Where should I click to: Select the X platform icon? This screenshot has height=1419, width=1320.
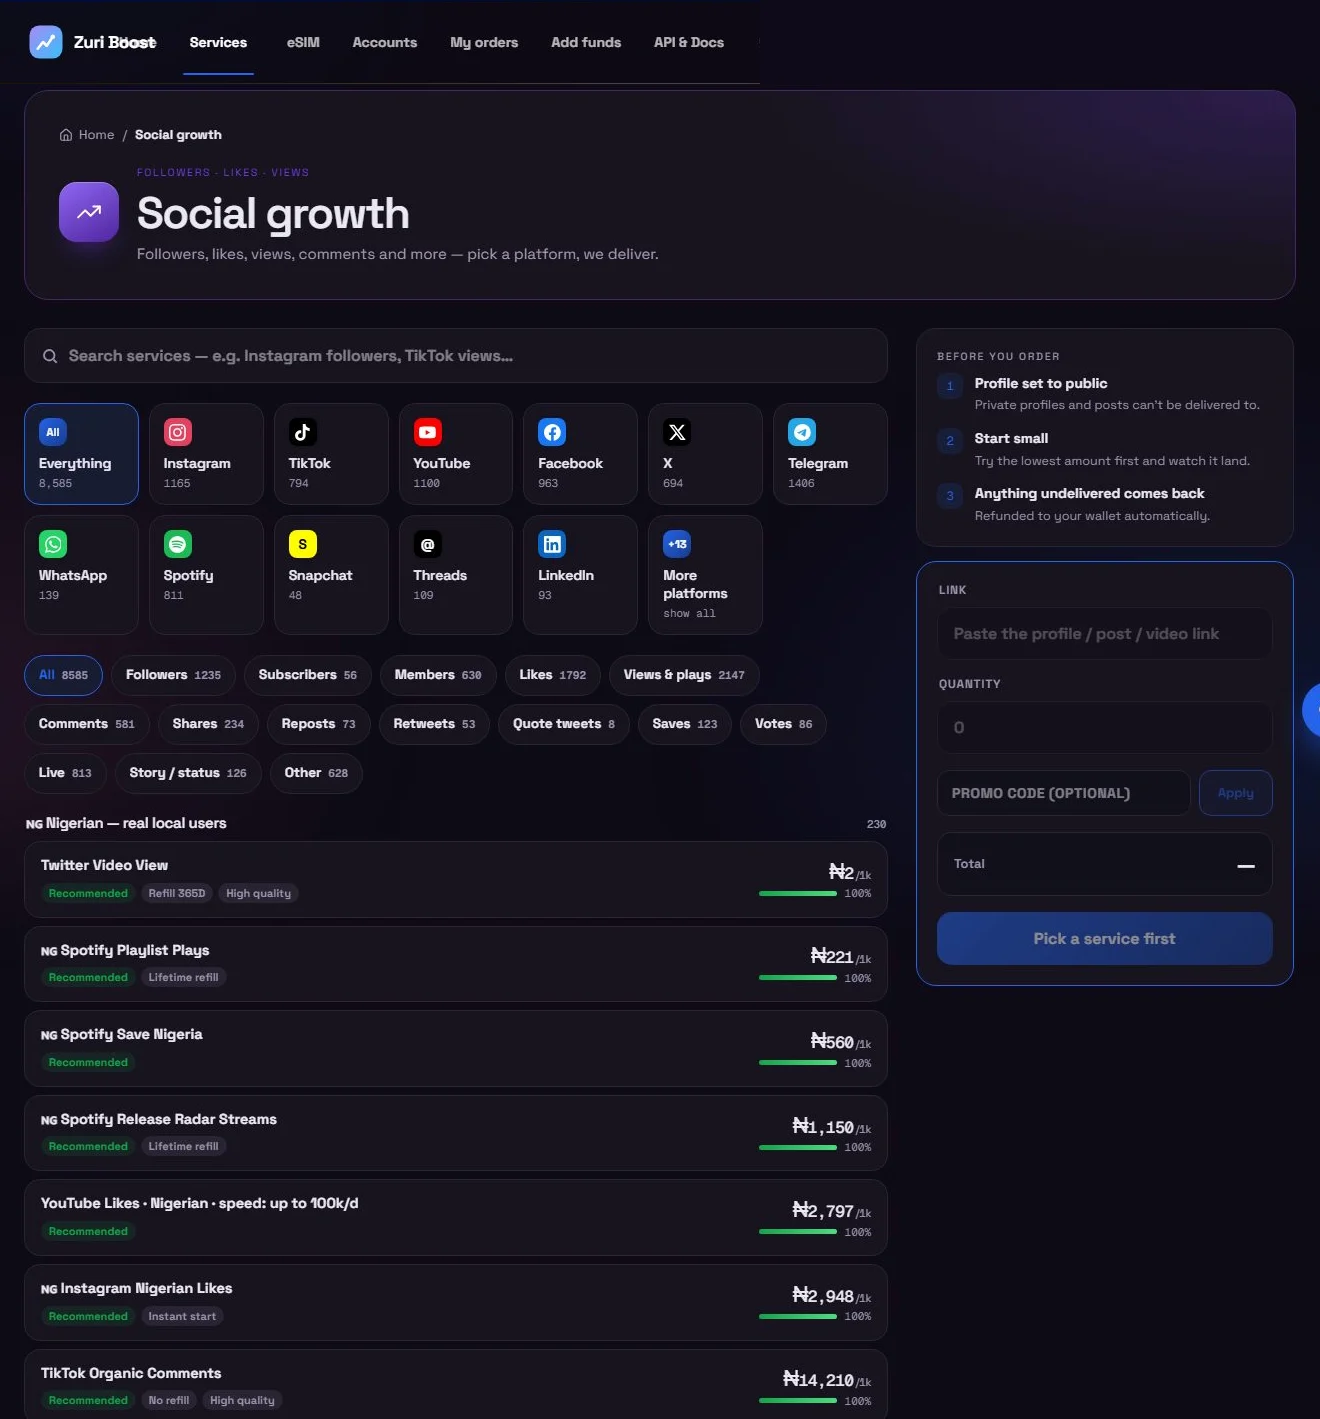pos(677,432)
